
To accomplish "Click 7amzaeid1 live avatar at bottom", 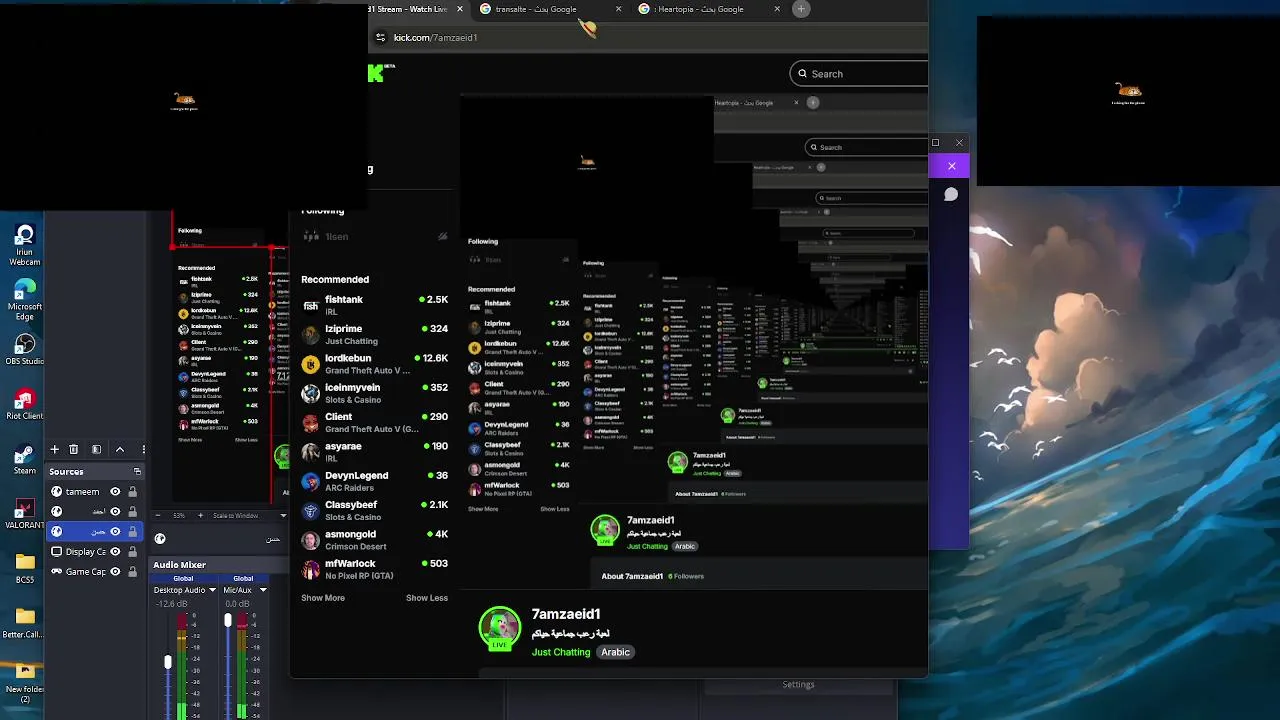I will (500, 628).
